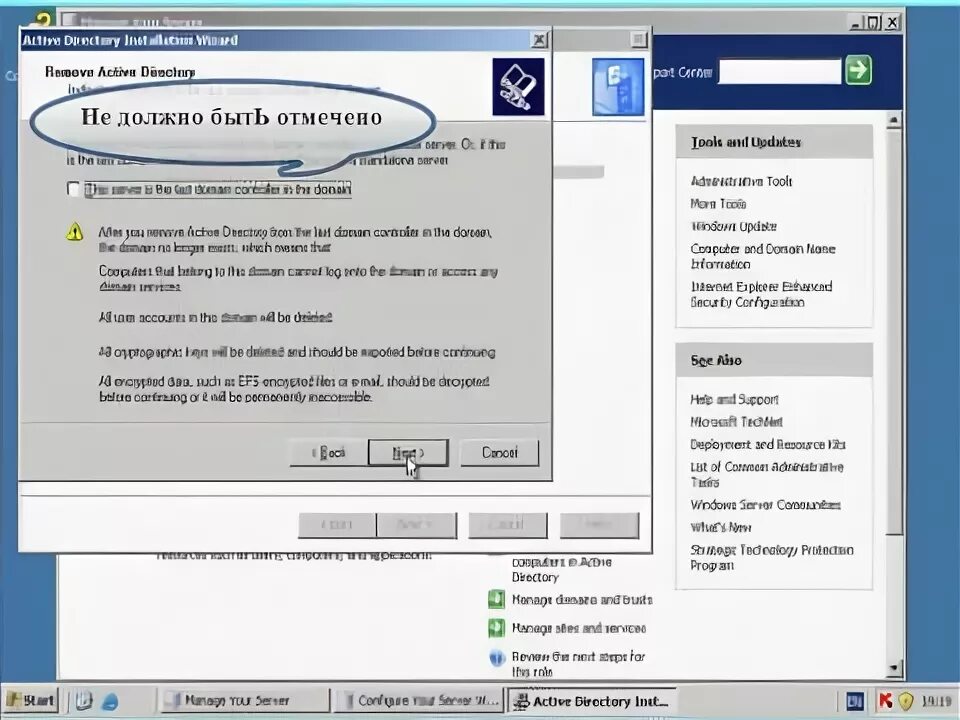Open Deployment and Resource Kits link
960x720 pixels.
pos(768,444)
